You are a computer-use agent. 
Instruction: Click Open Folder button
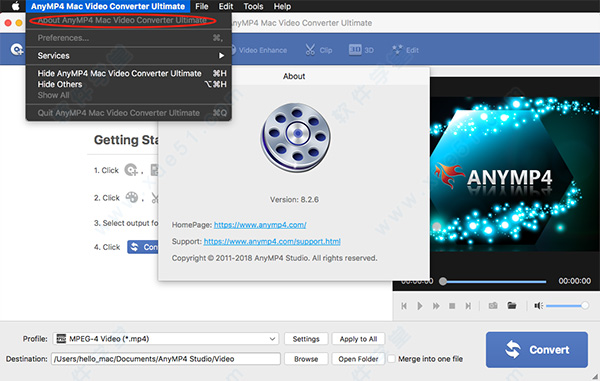click(358, 359)
